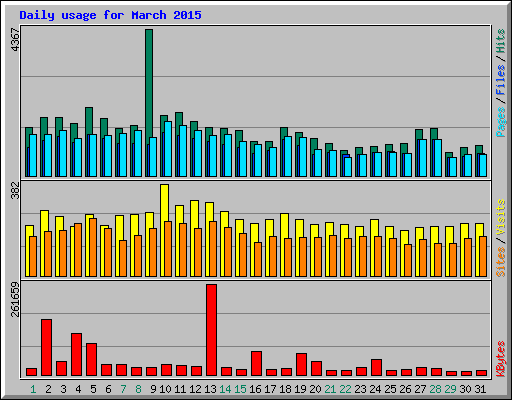Click the 261659 axis value
The width and height of the screenshot is (512, 400).
15,299
